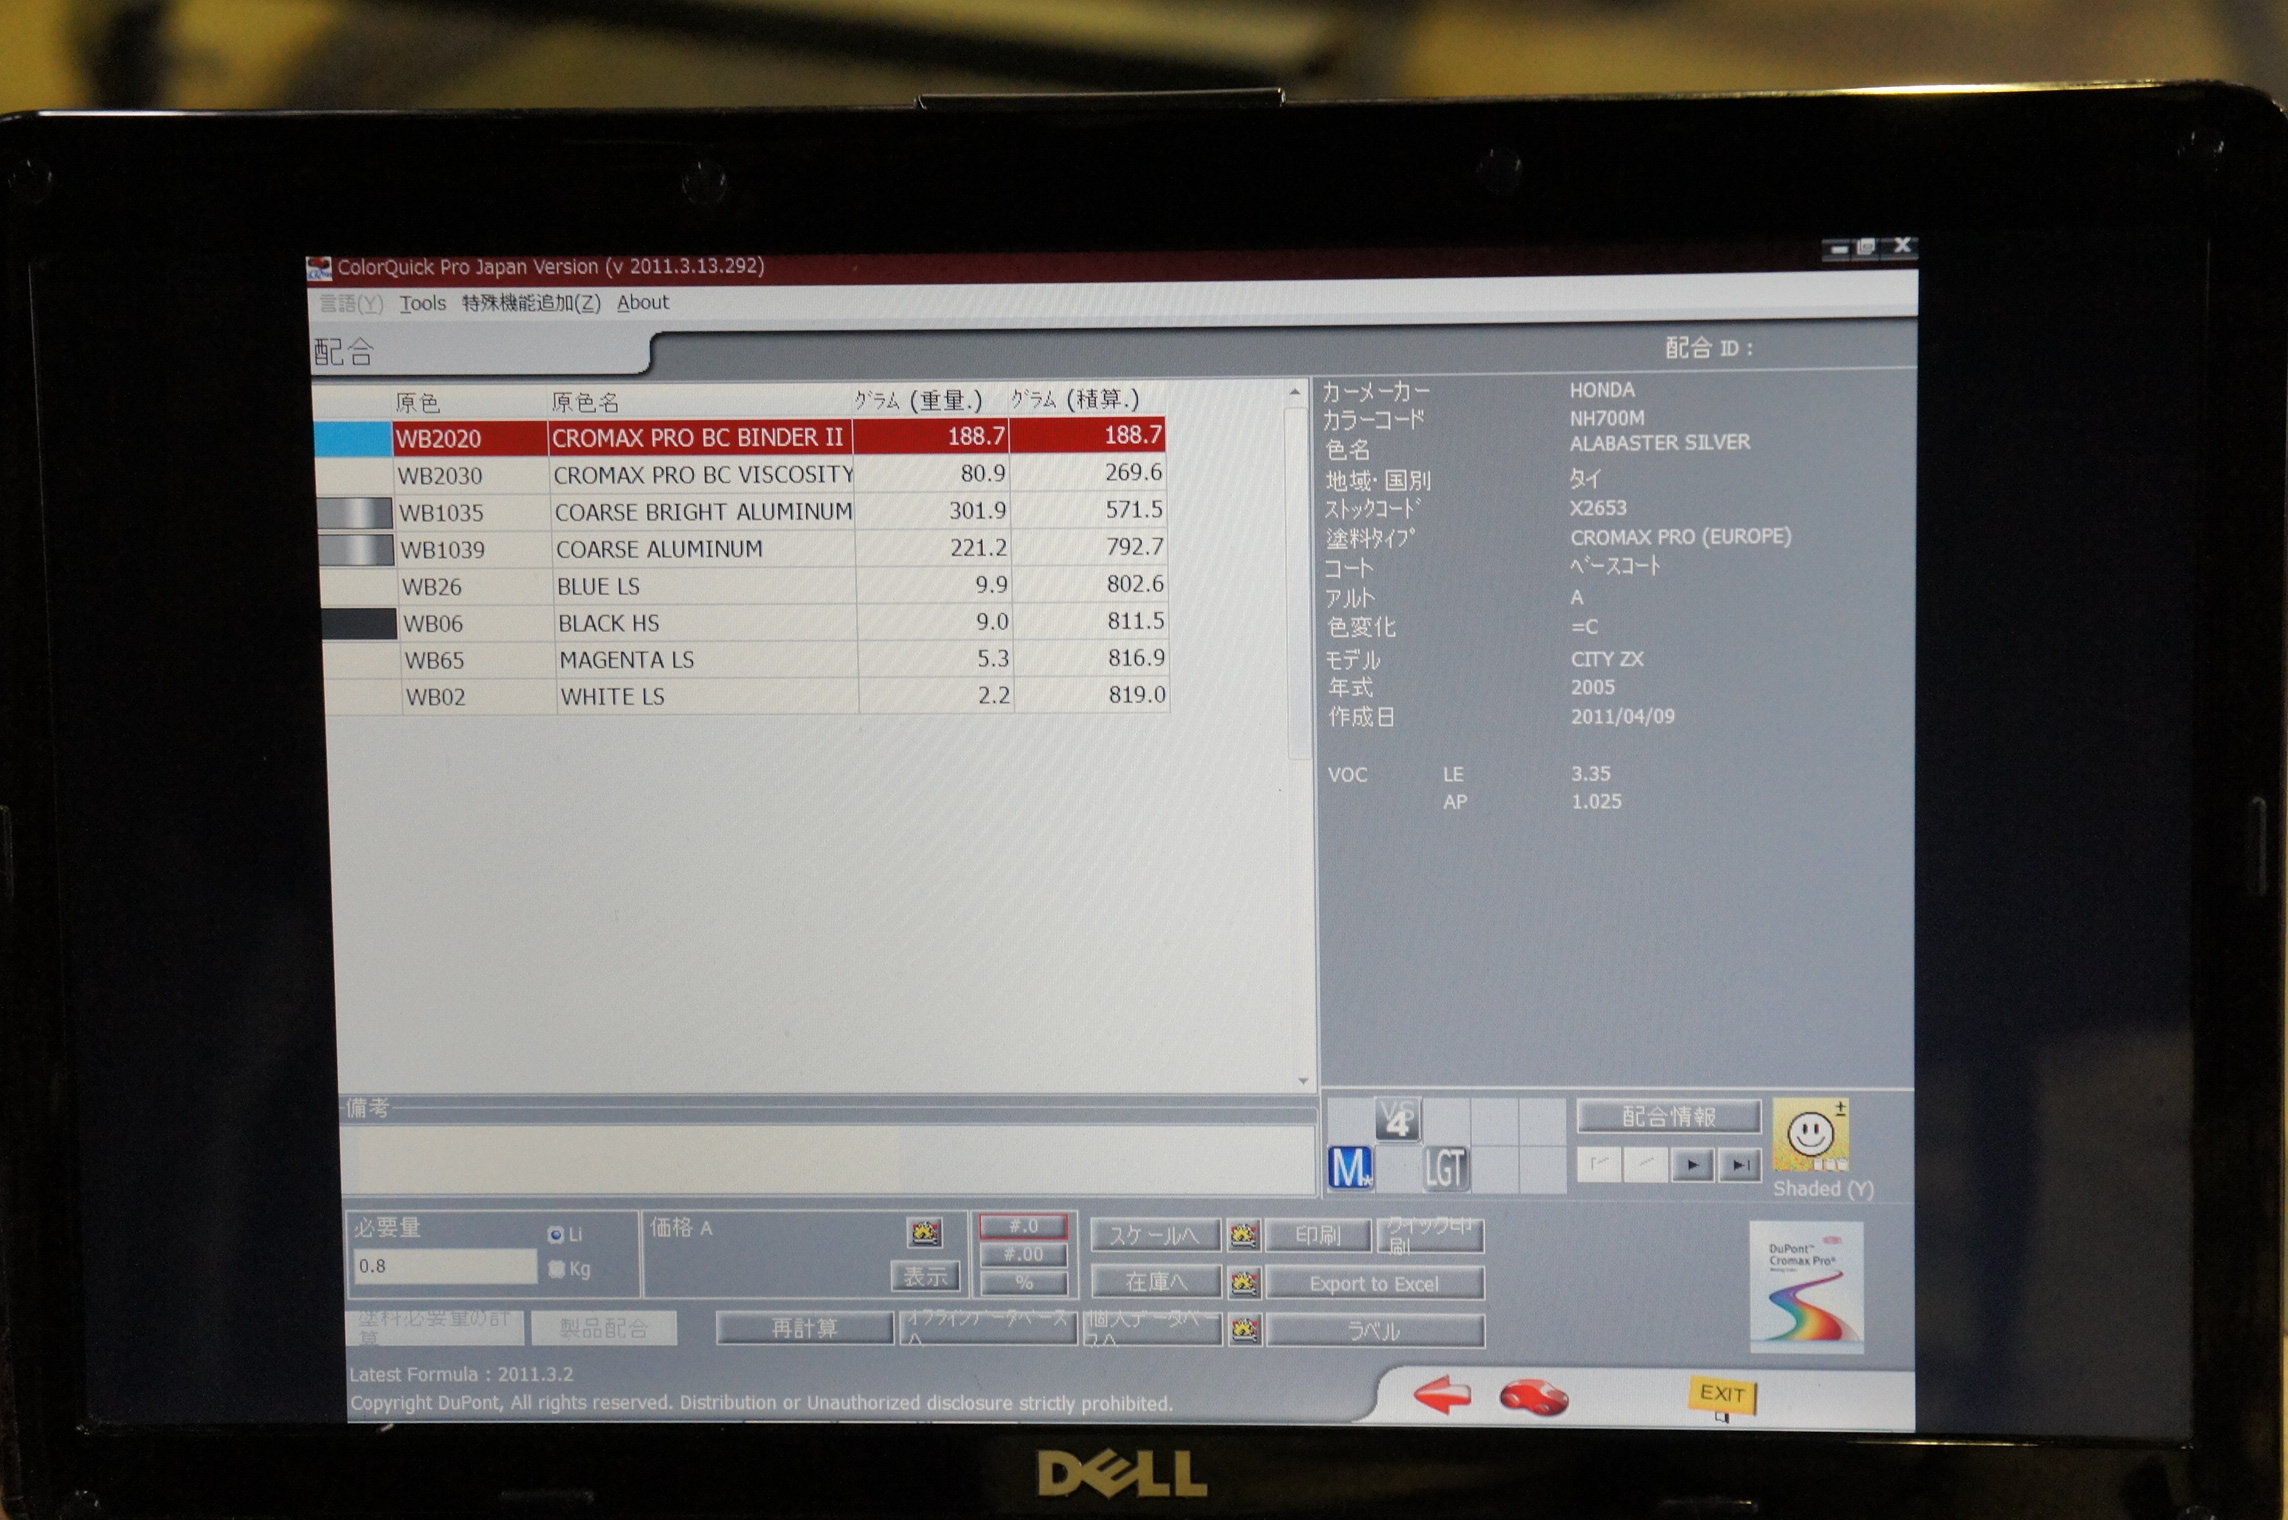2288x1520 pixels.
Task: Click the NH700M color code value
Action: (x=1607, y=418)
